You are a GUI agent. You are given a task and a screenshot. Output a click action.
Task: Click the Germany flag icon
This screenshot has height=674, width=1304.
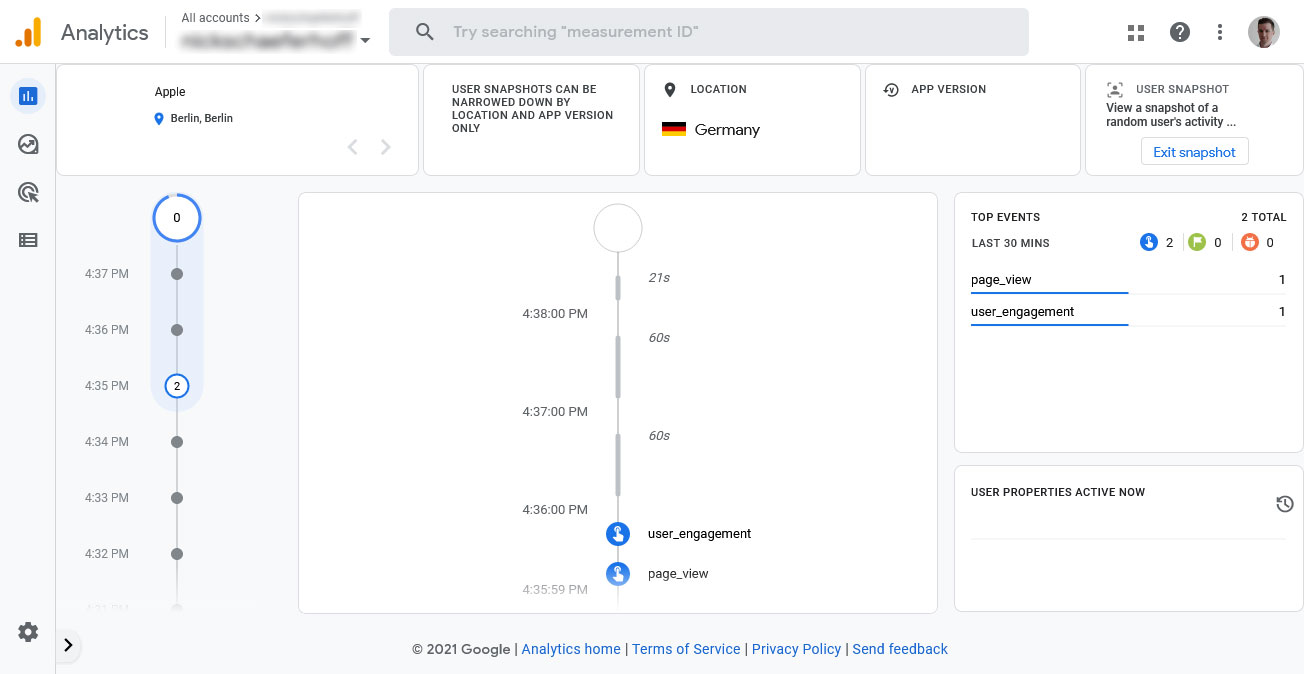(x=673, y=129)
